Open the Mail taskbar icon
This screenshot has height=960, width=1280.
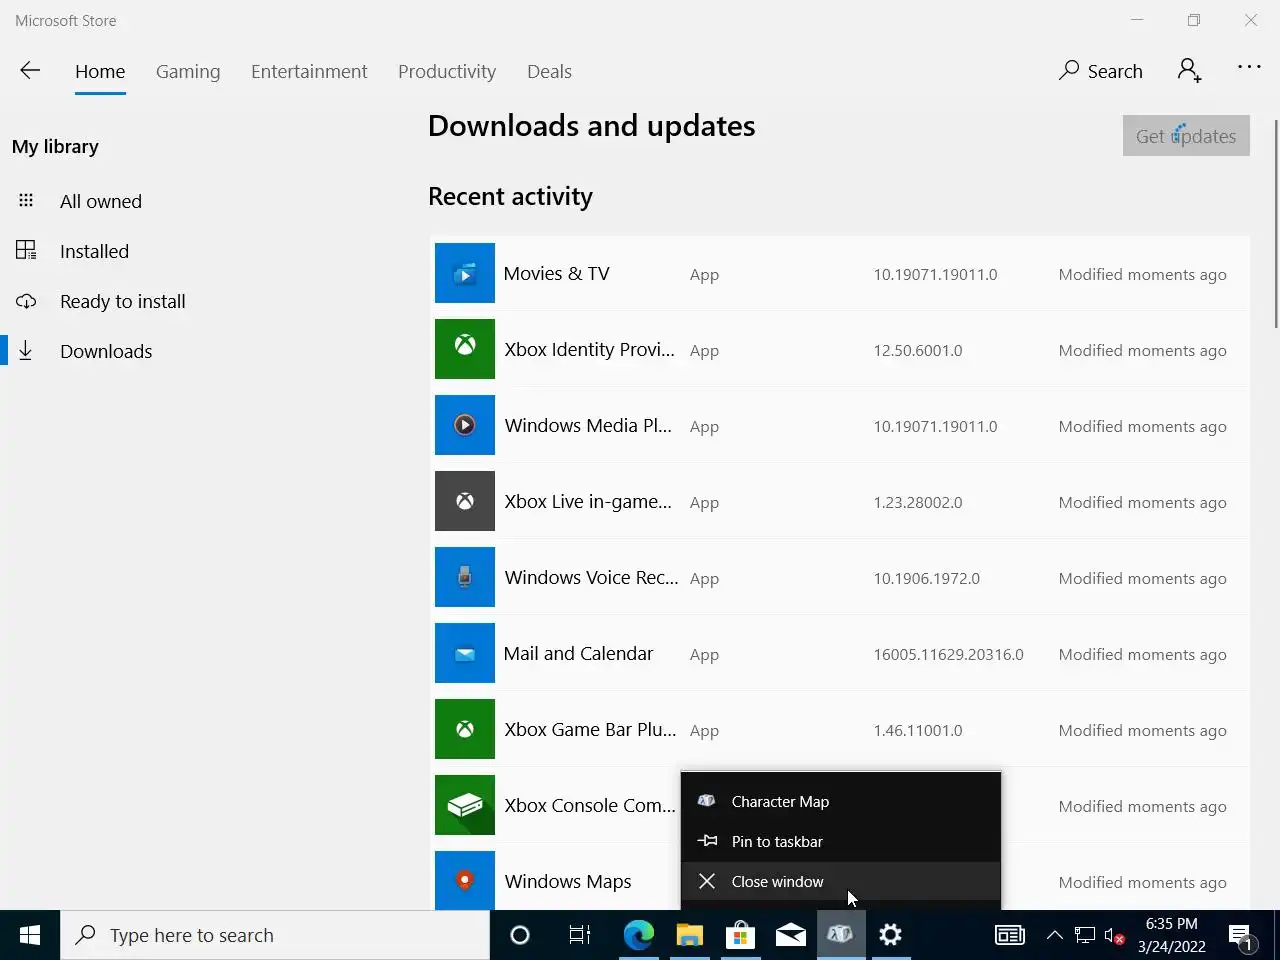[790, 935]
